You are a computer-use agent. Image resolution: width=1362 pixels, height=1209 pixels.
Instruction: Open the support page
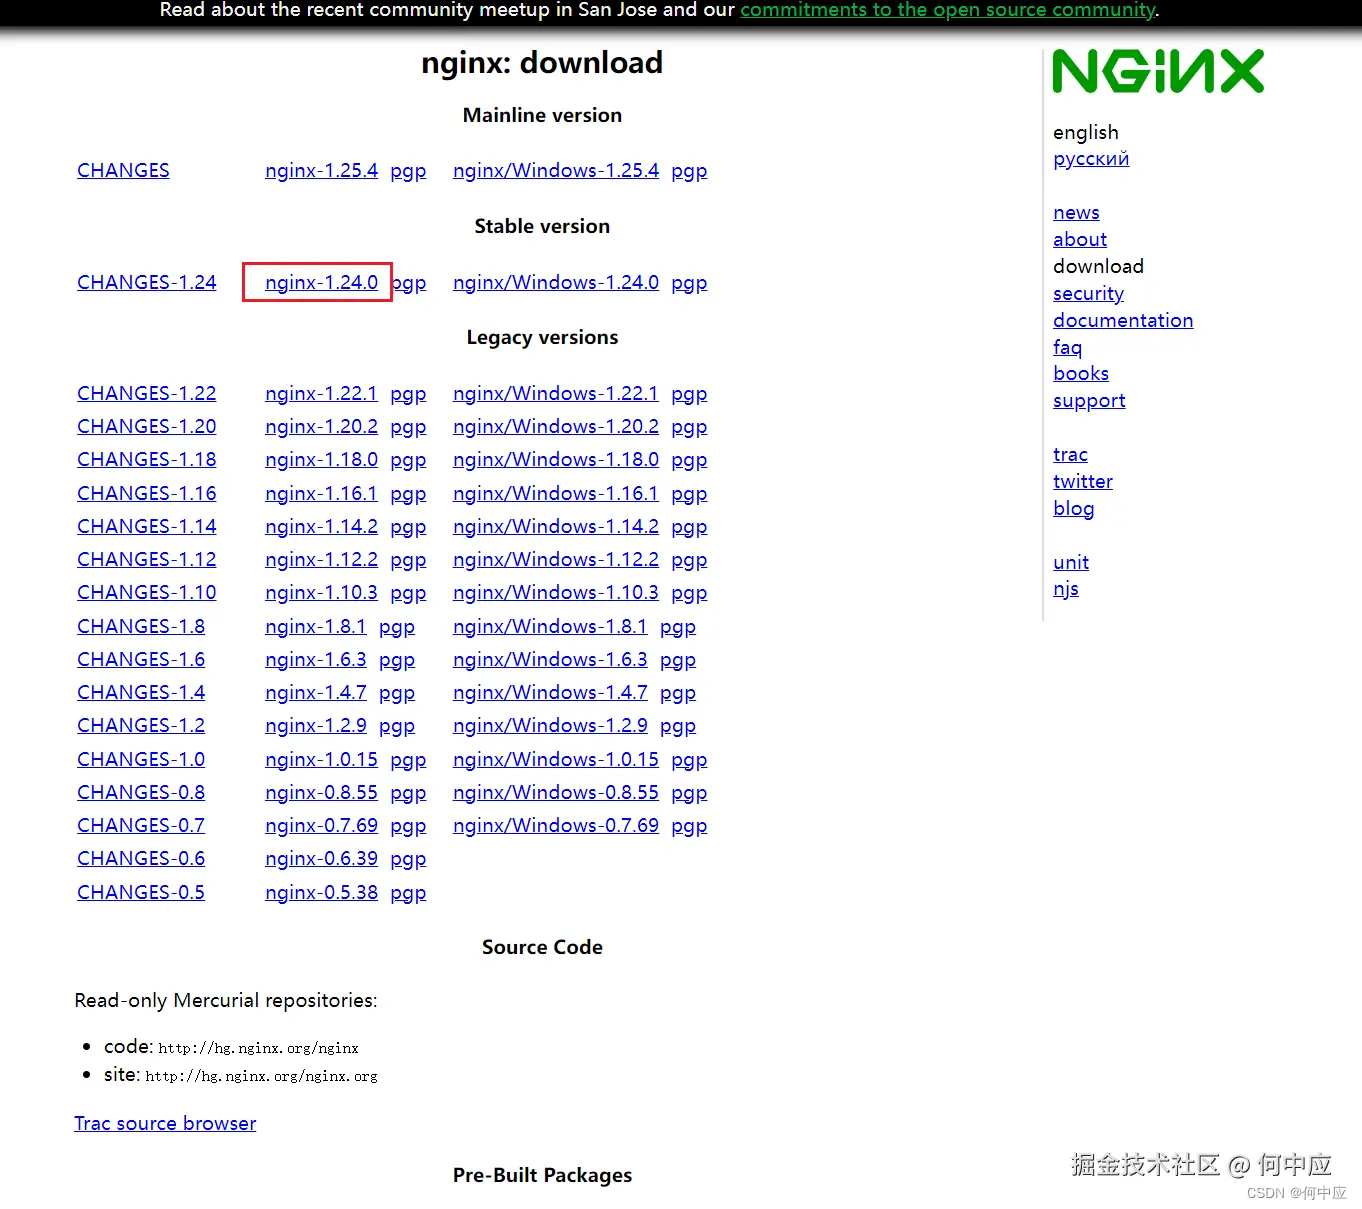tap(1089, 401)
